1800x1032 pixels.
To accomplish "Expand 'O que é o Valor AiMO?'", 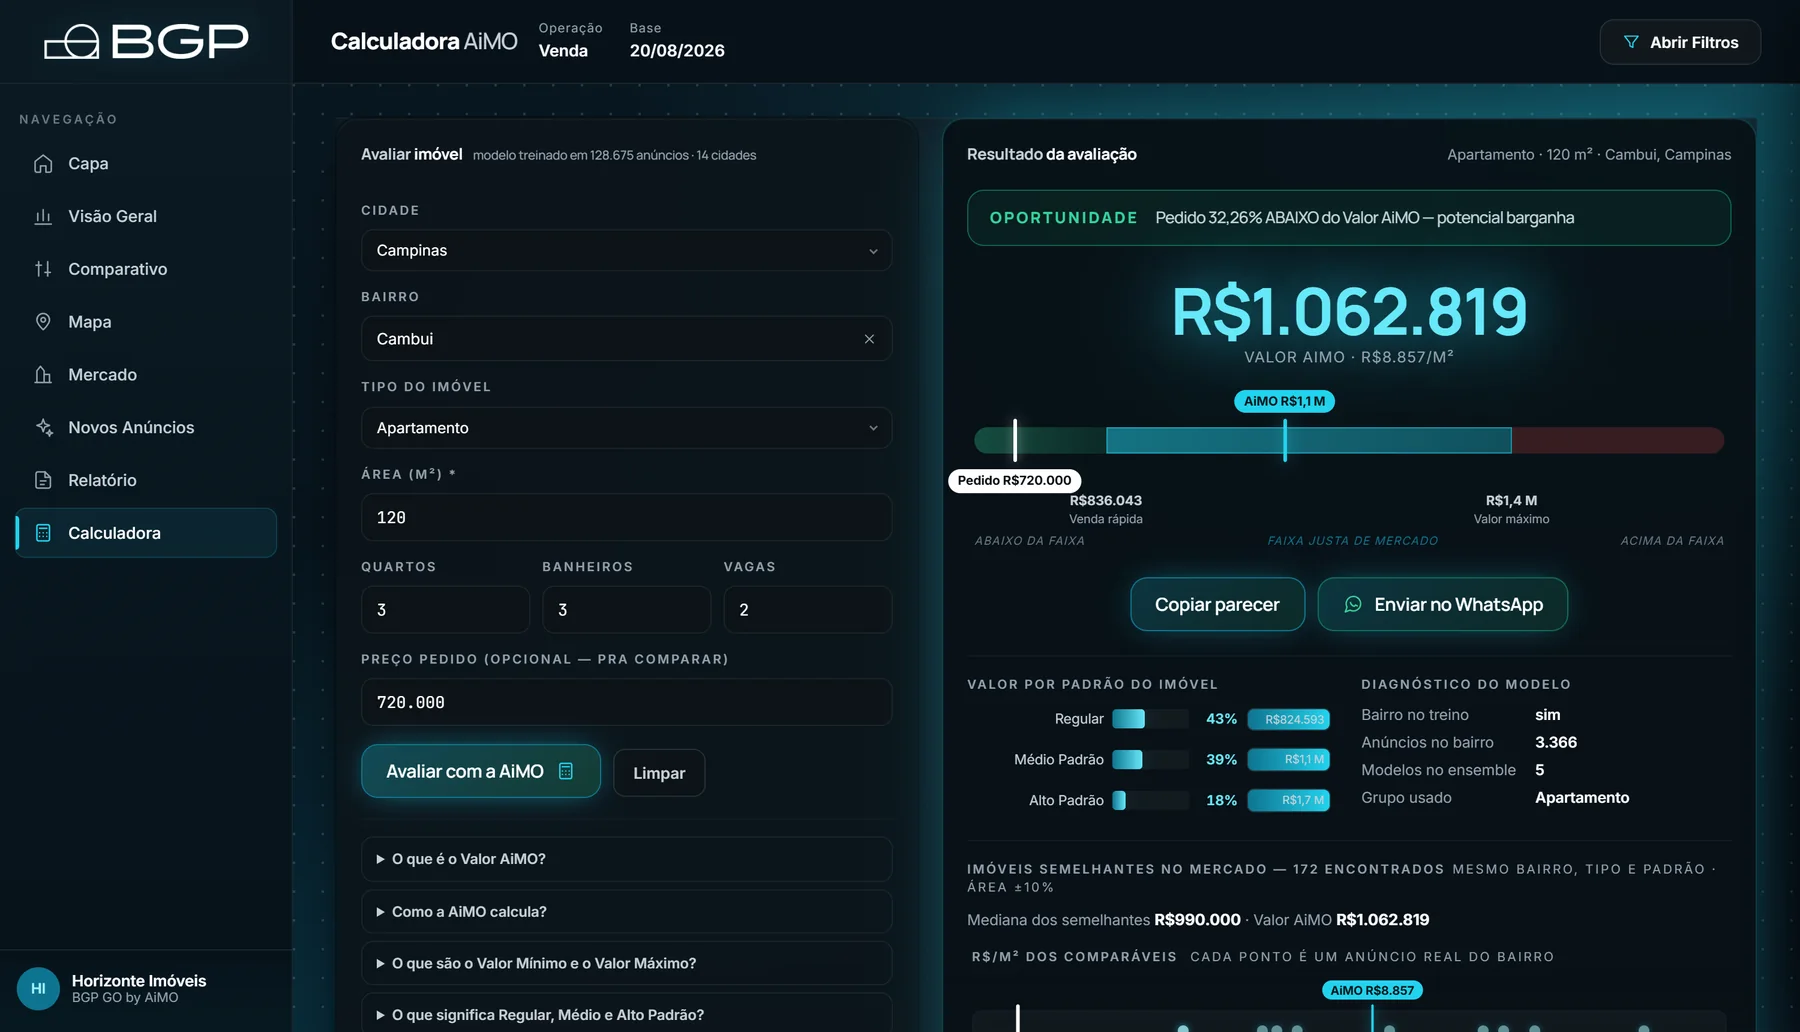I will point(626,859).
